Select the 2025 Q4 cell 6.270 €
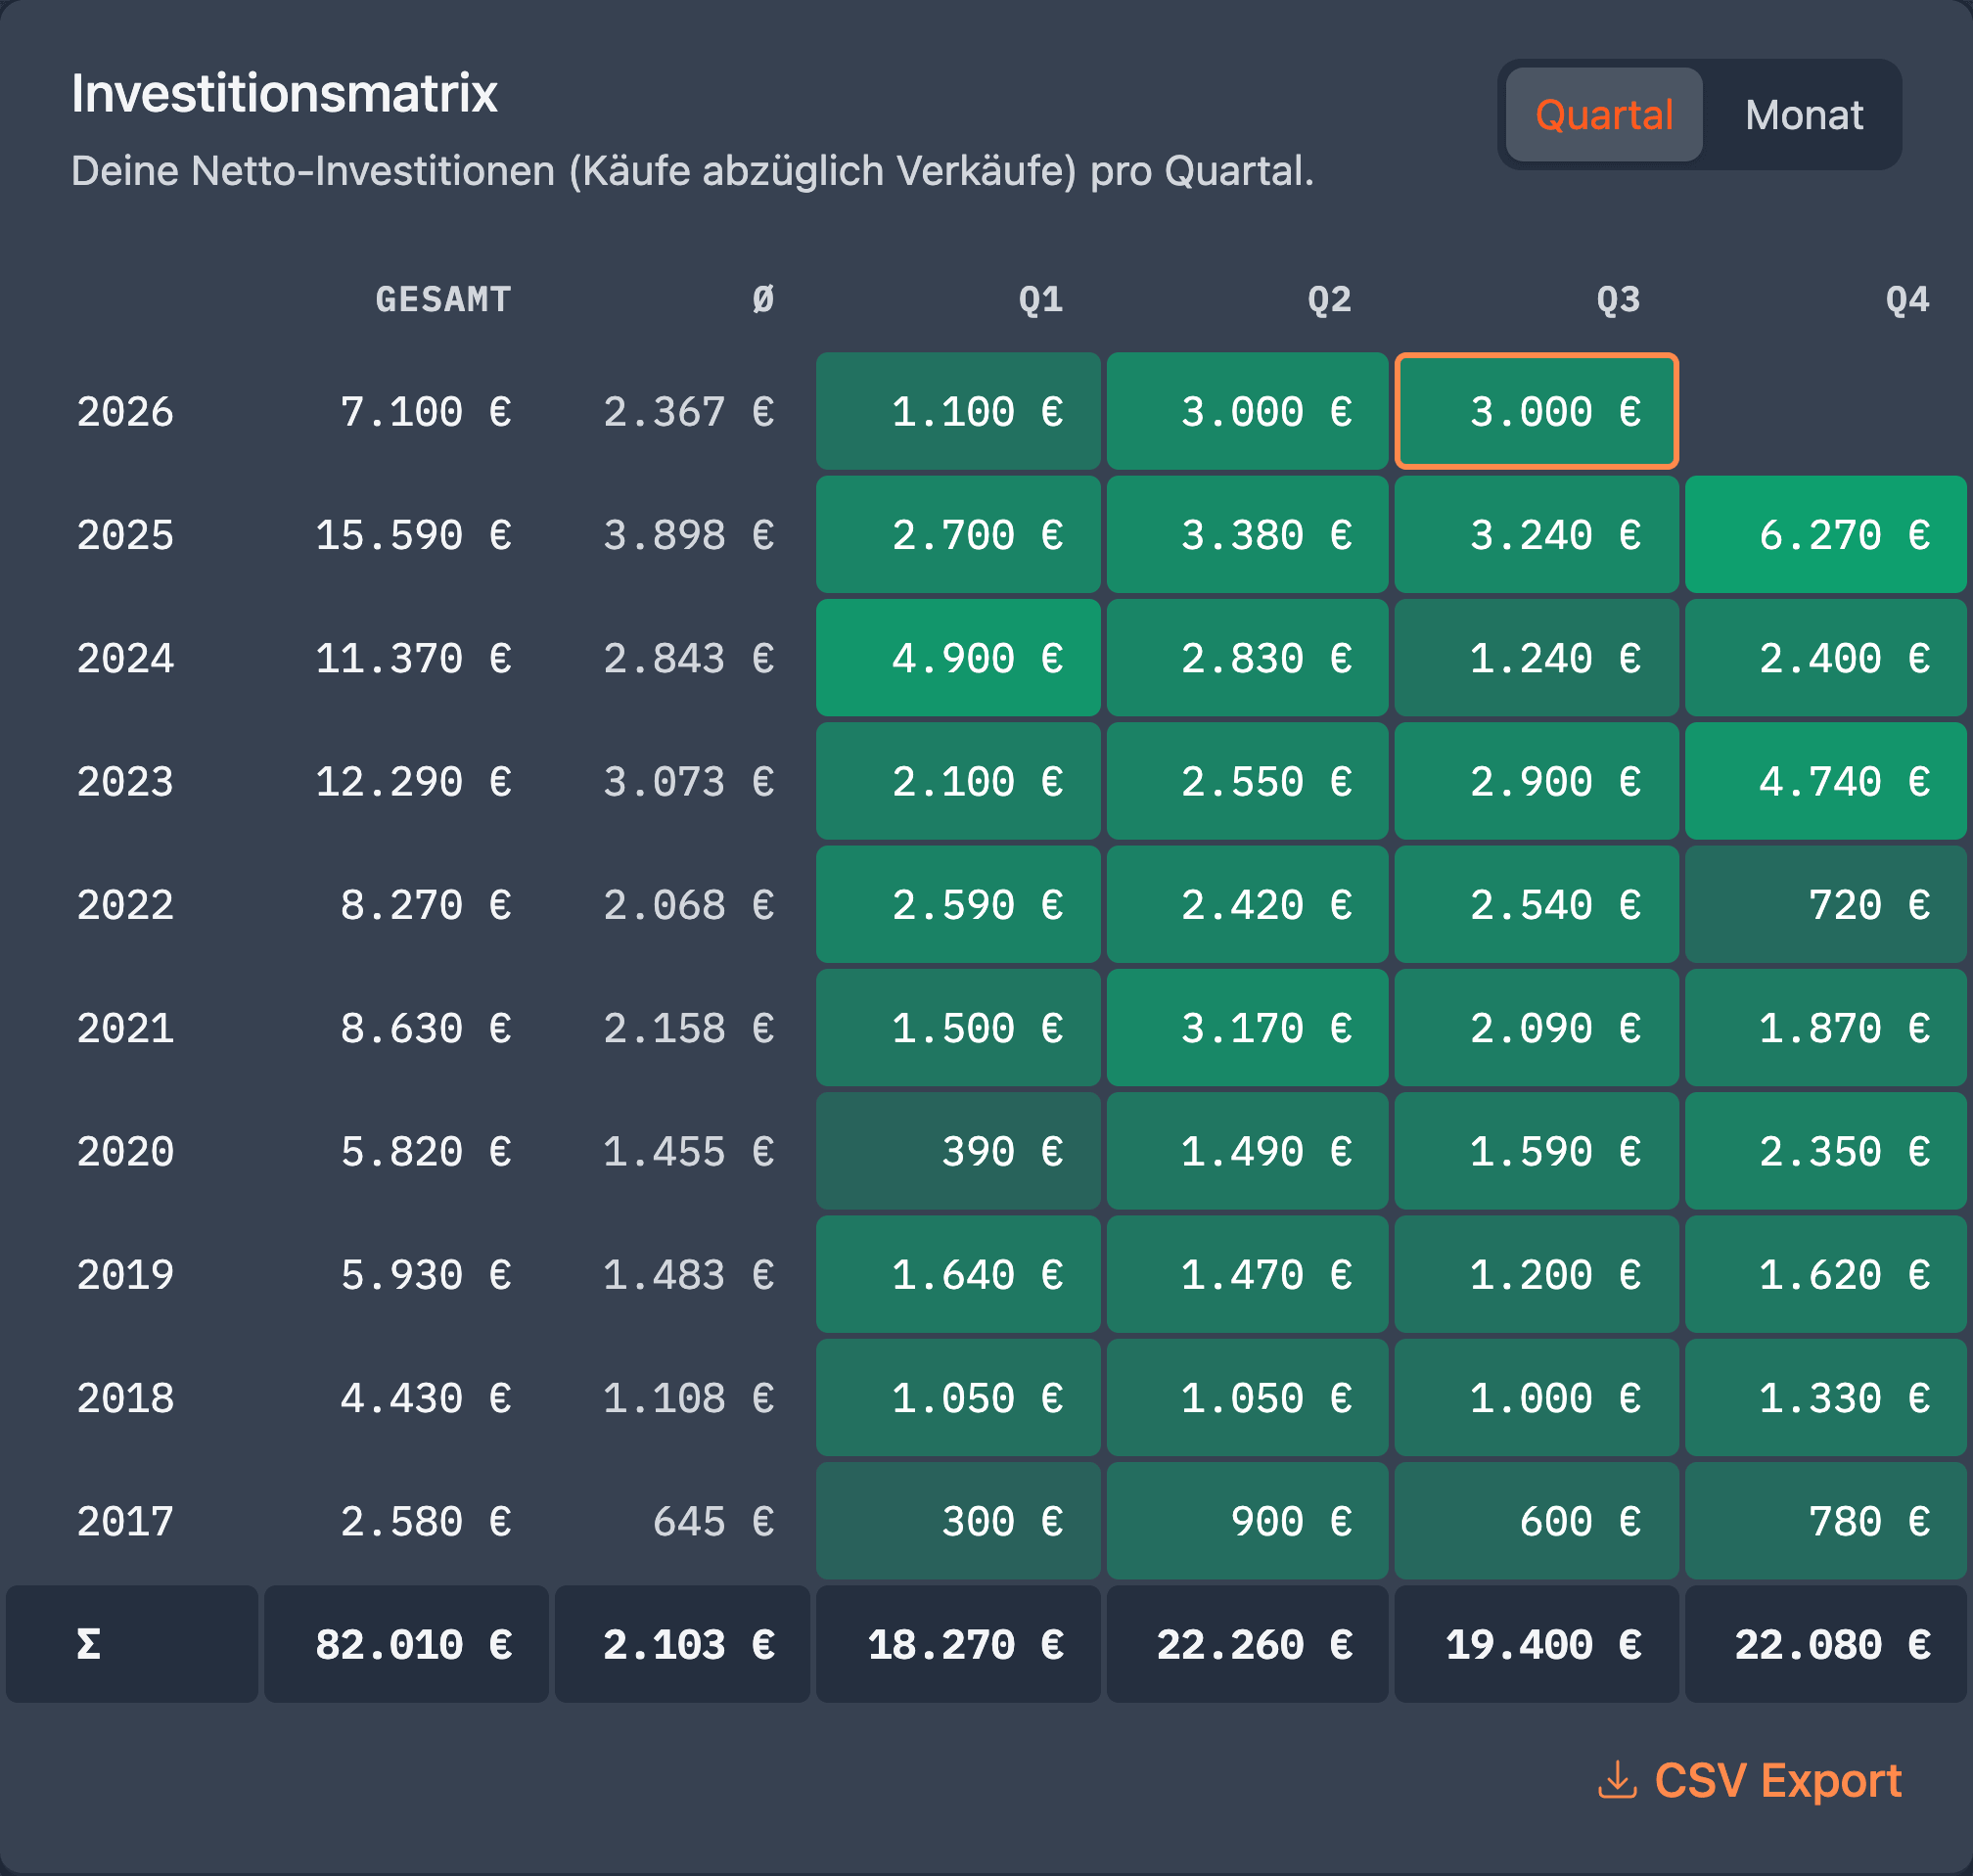This screenshot has width=1973, height=1876. pyautogui.click(x=1826, y=535)
